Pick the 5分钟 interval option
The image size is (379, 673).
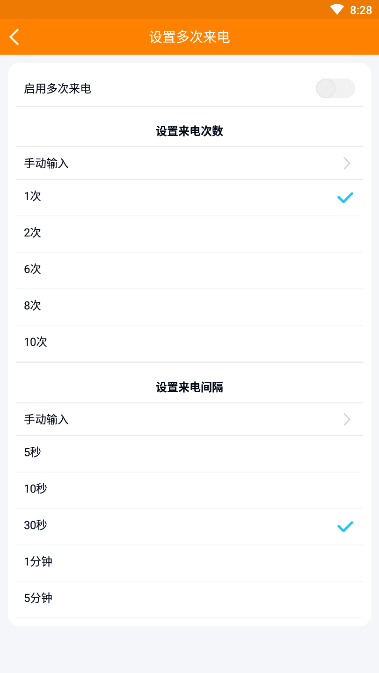point(189,599)
